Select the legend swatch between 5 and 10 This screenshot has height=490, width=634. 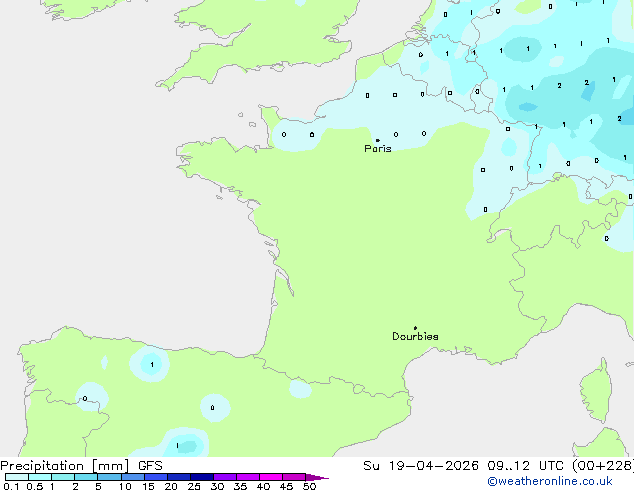tap(109, 477)
